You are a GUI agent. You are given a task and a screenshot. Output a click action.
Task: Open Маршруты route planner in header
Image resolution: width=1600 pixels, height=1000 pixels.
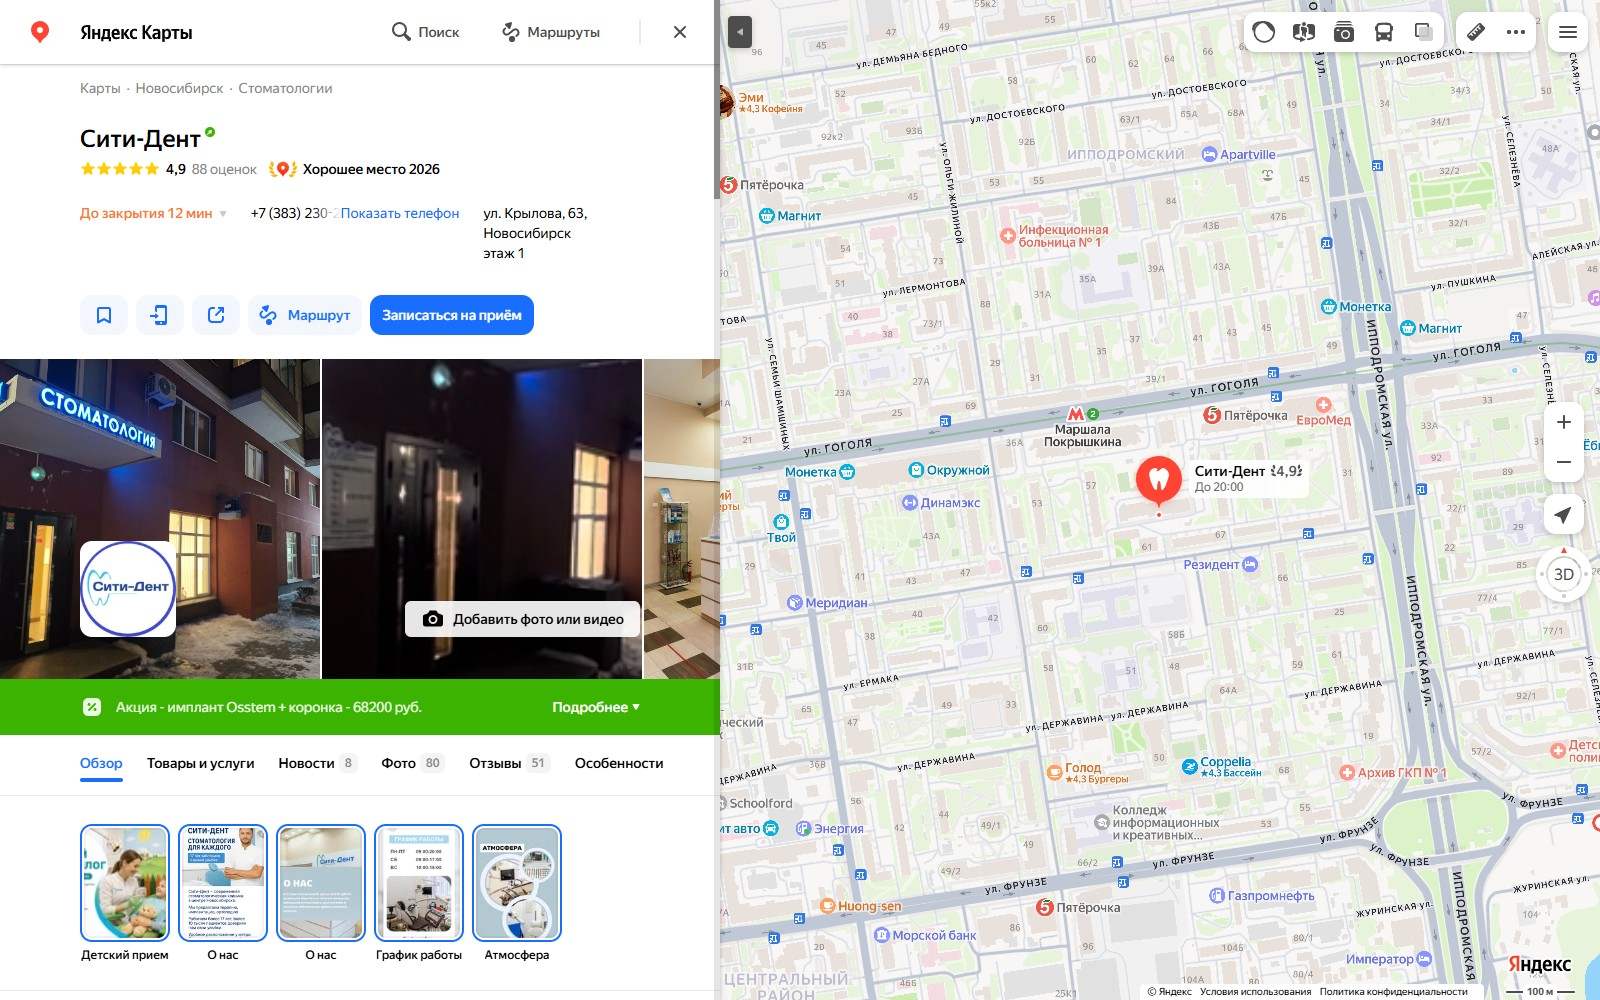click(551, 32)
